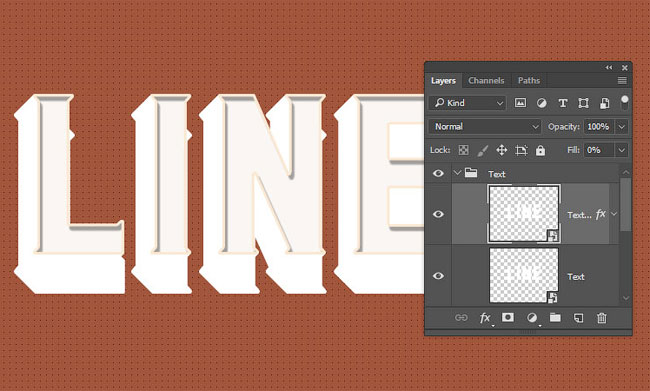Switch to the Channels tab
The height and width of the screenshot is (391, 650).
click(x=486, y=80)
